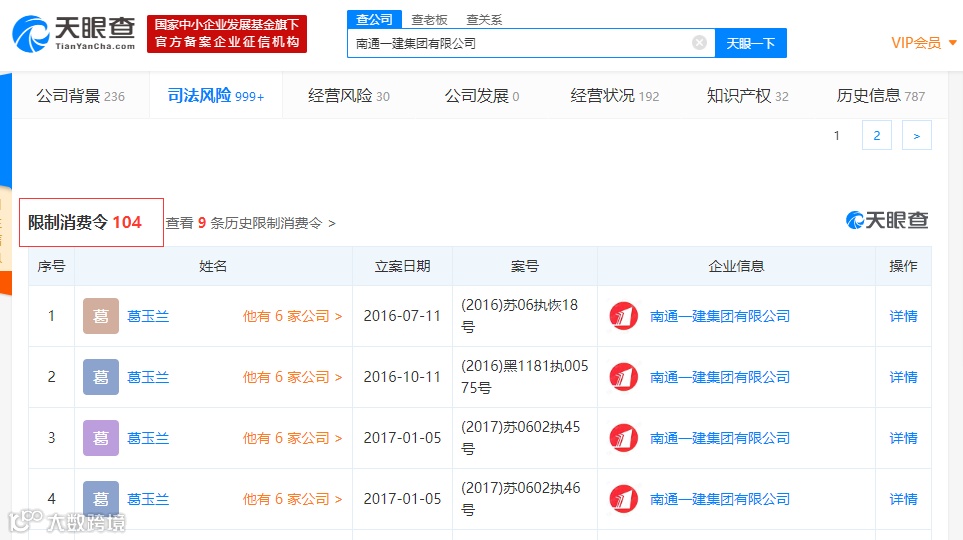963x540 pixels.
Task: Open the 经营风险 30 tab
Action: pyautogui.click(x=349, y=96)
